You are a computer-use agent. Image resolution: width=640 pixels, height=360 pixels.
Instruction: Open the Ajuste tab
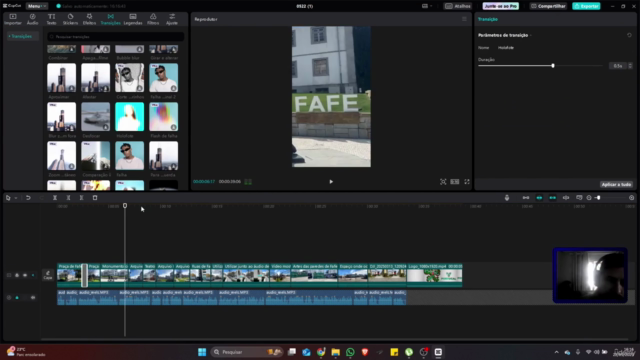(172, 19)
